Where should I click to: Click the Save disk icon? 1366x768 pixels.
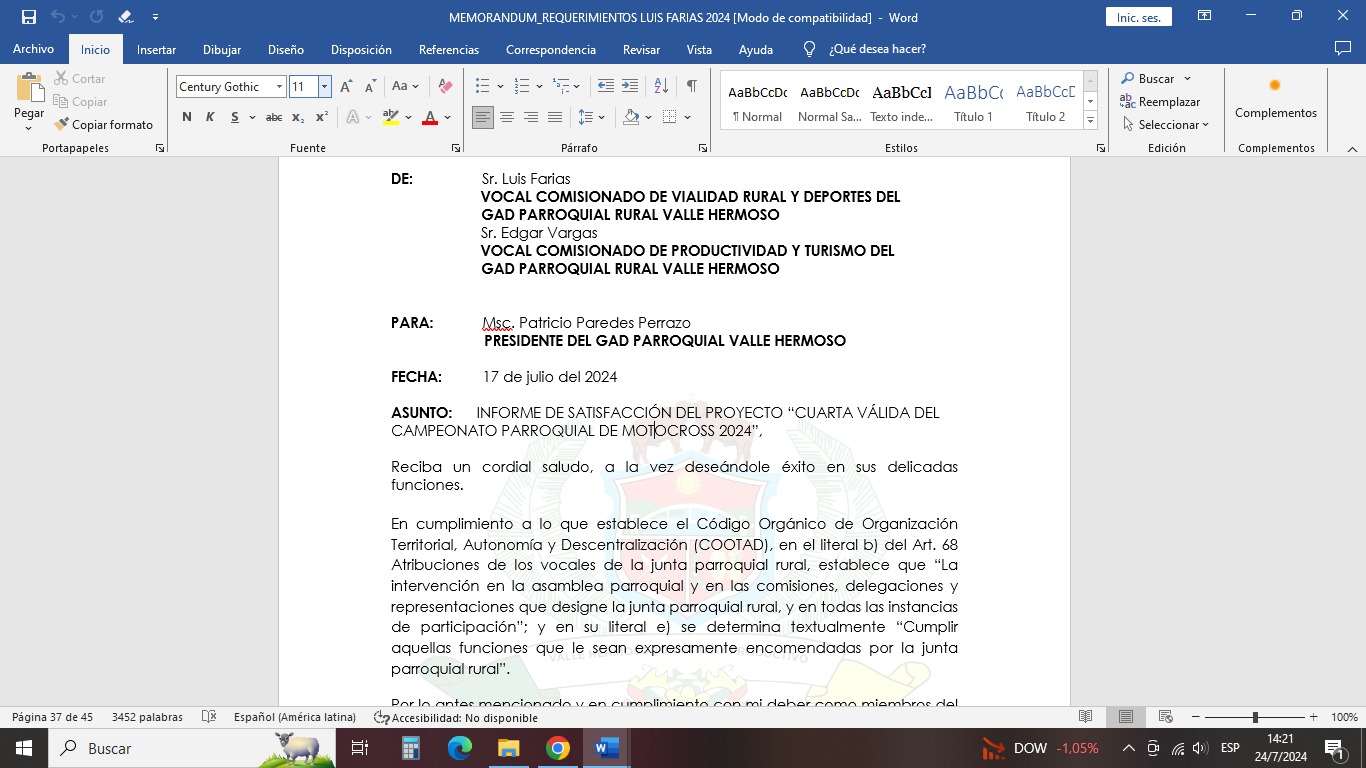coord(28,17)
